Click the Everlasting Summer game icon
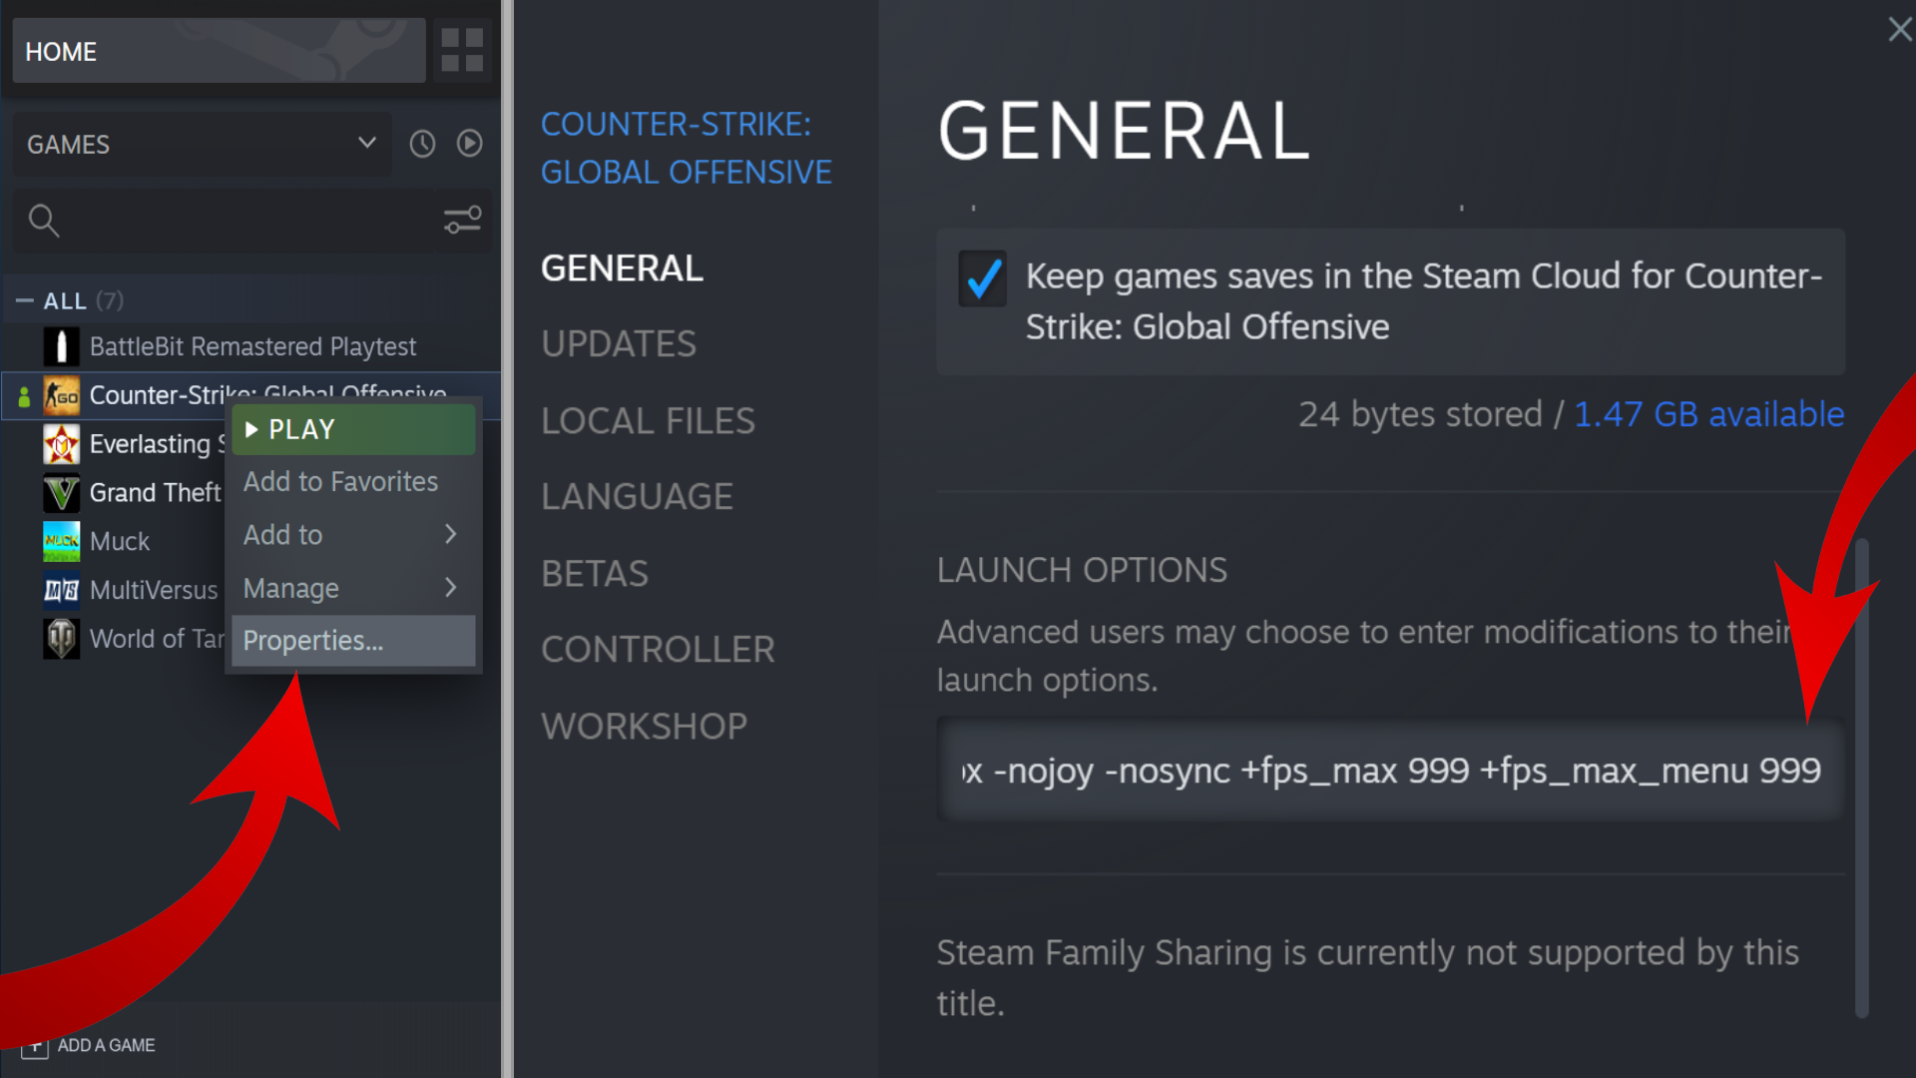The image size is (1916, 1078). [61, 444]
